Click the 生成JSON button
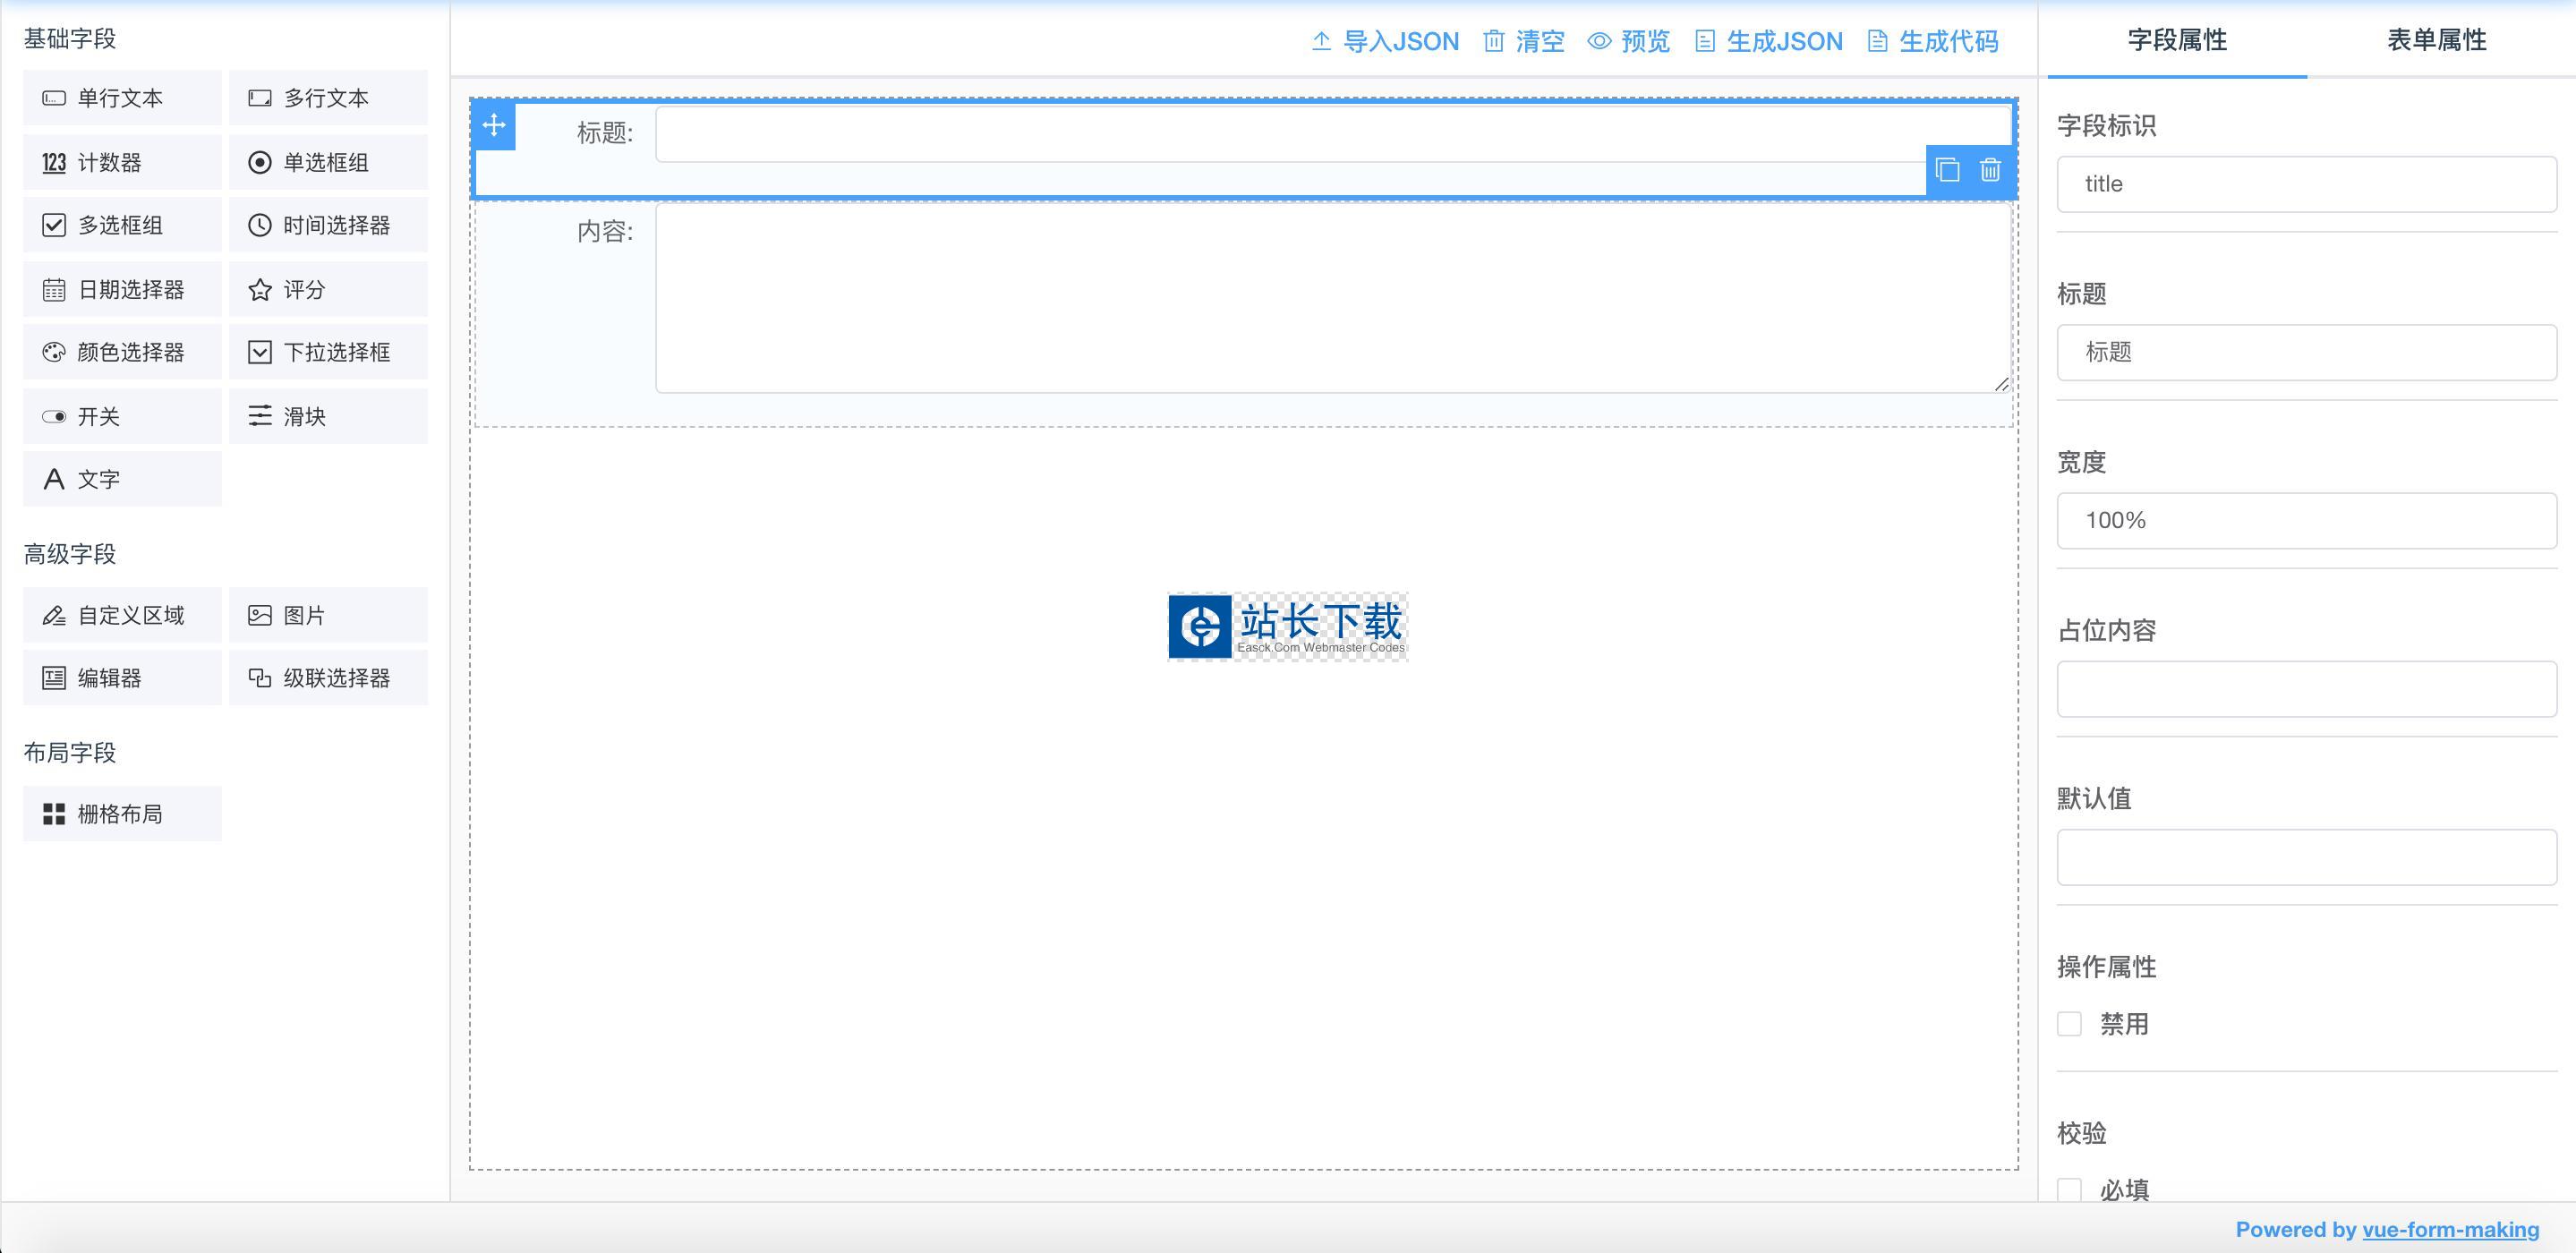 coord(1769,41)
